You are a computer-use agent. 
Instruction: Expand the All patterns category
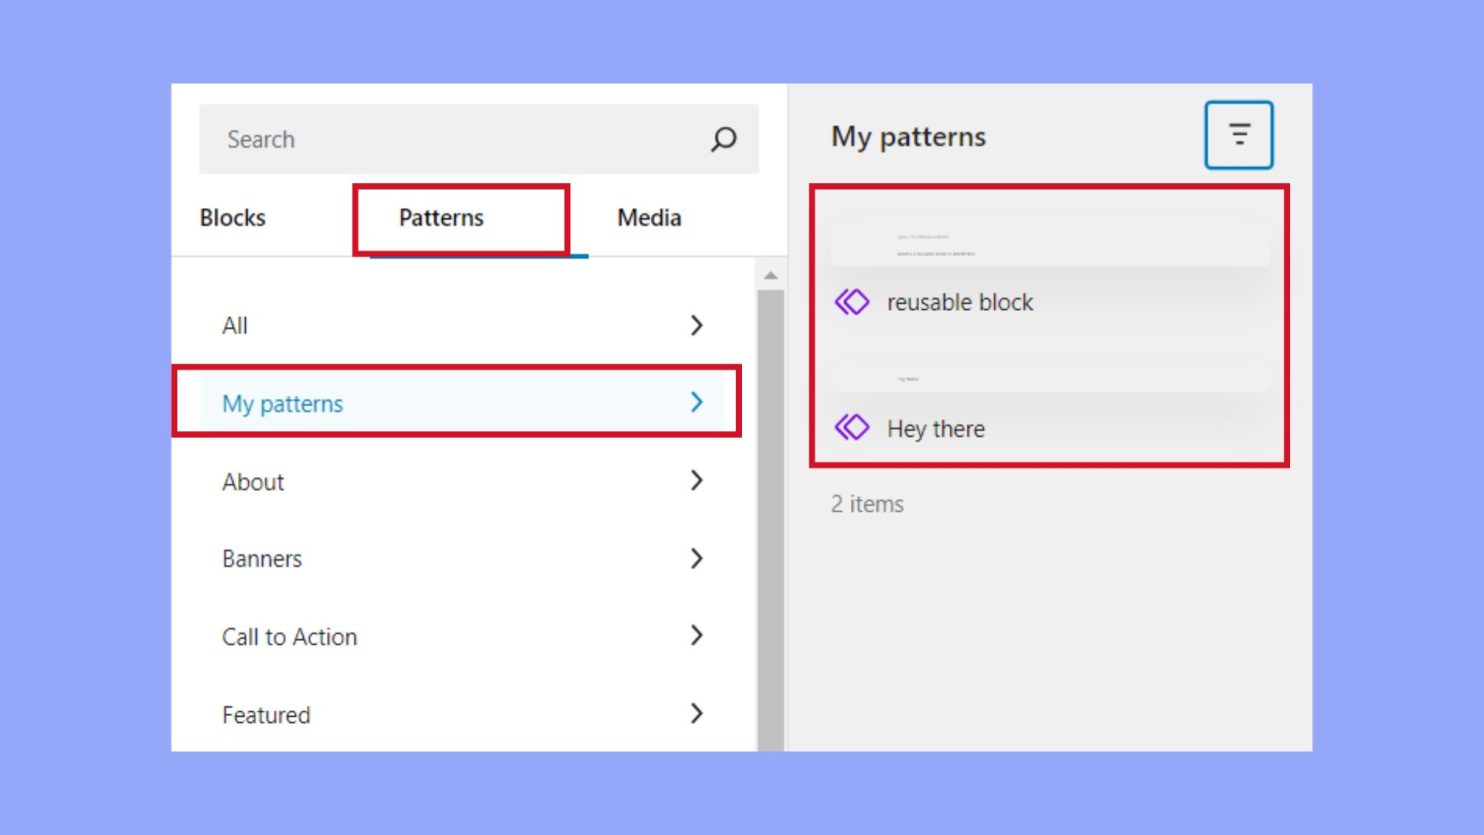click(697, 325)
